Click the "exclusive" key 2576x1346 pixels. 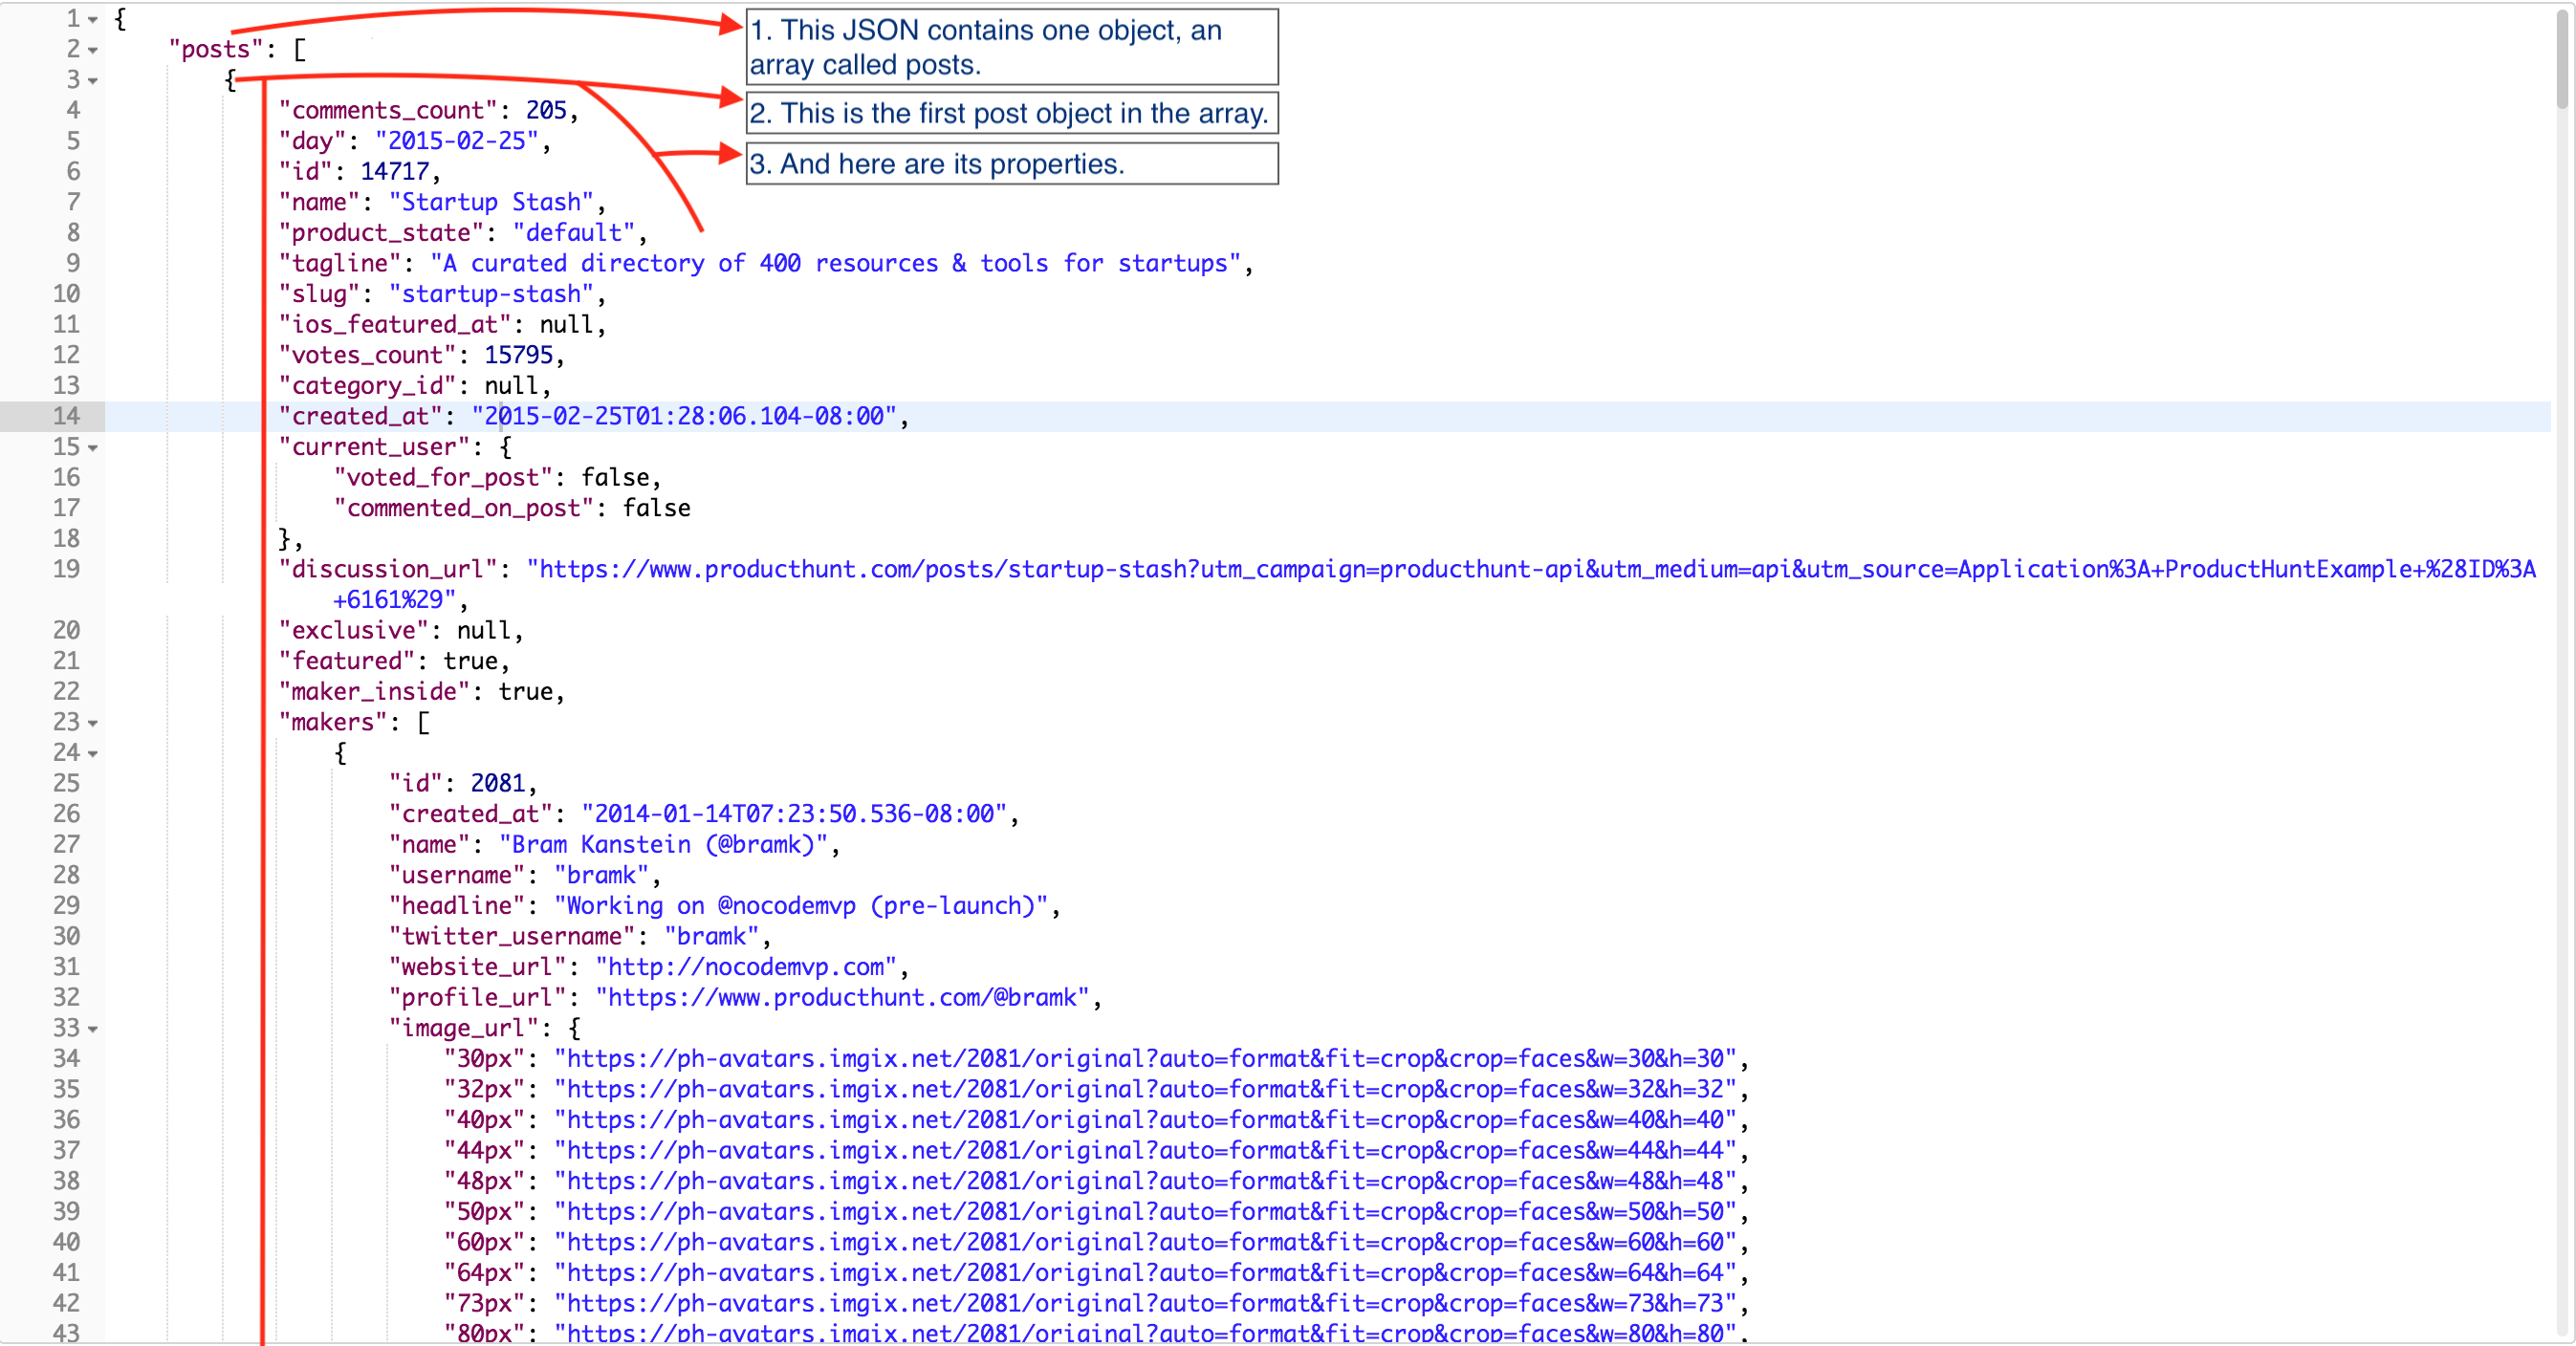pyautogui.click(x=353, y=631)
